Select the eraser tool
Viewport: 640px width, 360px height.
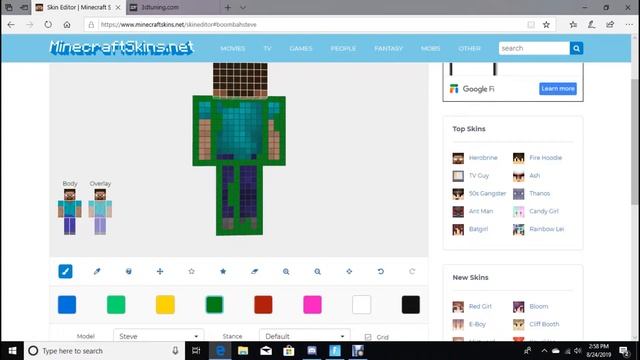[254, 271]
